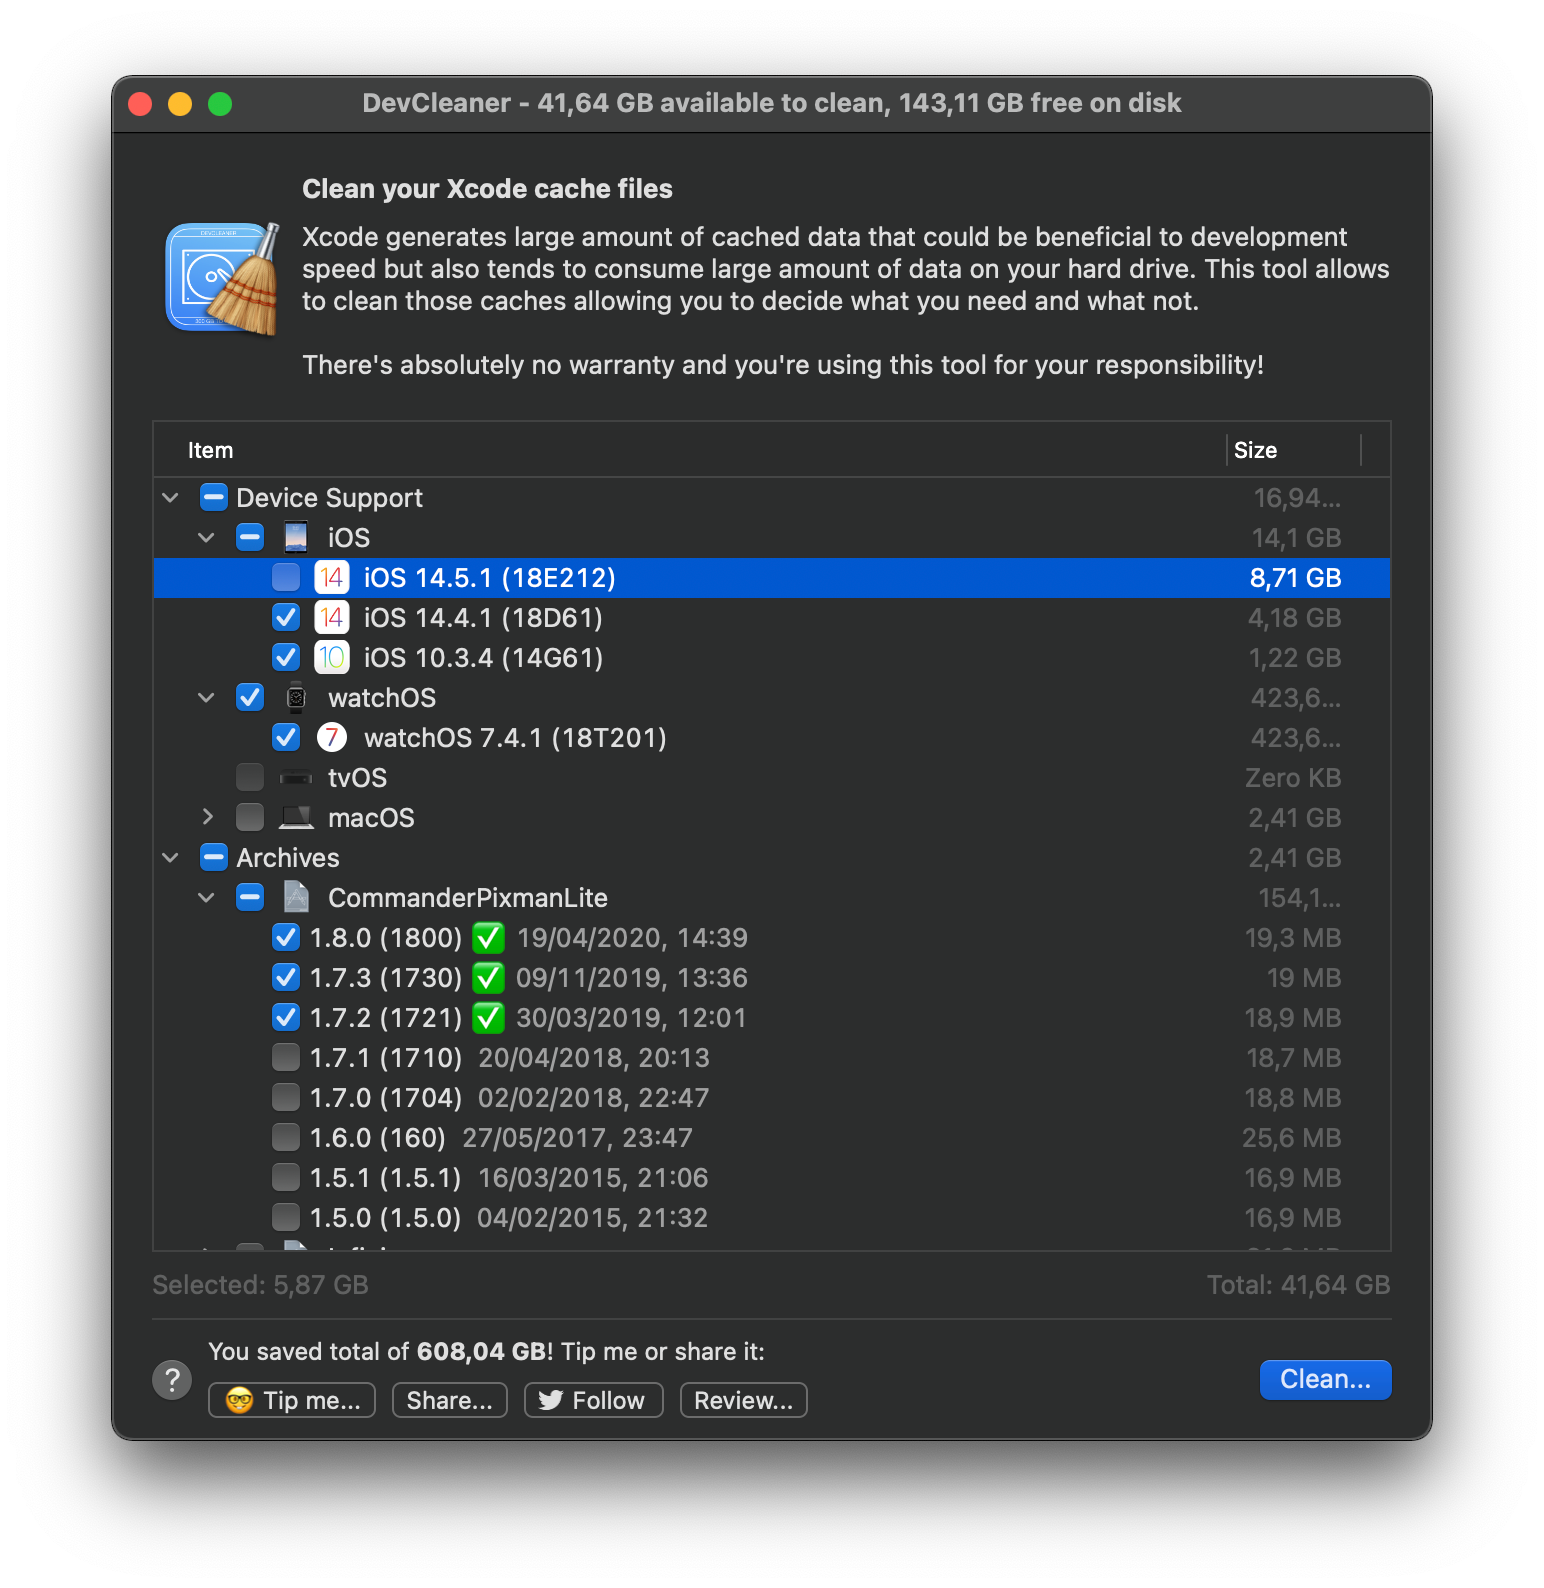Screen dimensions: 1544x1588
Task: Open the Tip me... dialog
Action: (x=292, y=1400)
